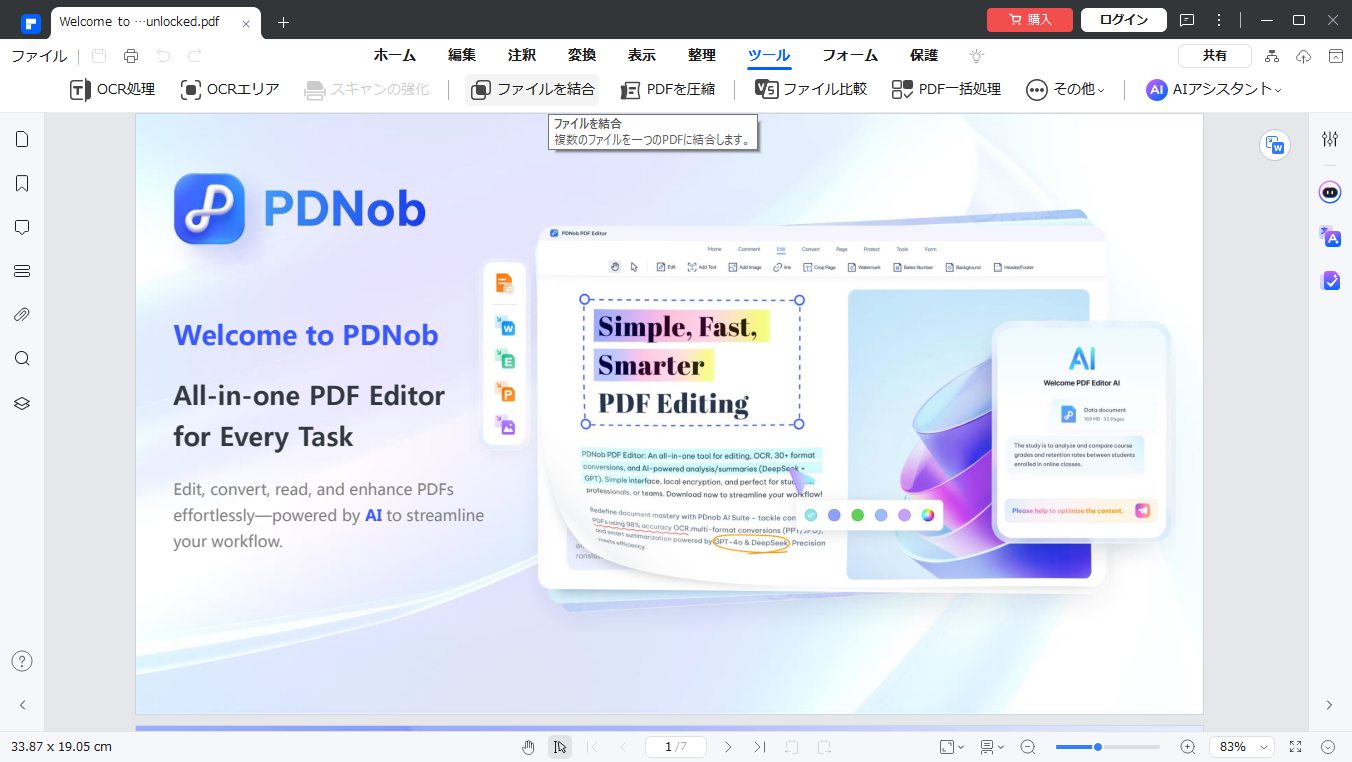Switch to the 整理 tab
The width and height of the screenshot is (1352, 762).
tap(702, 56)
